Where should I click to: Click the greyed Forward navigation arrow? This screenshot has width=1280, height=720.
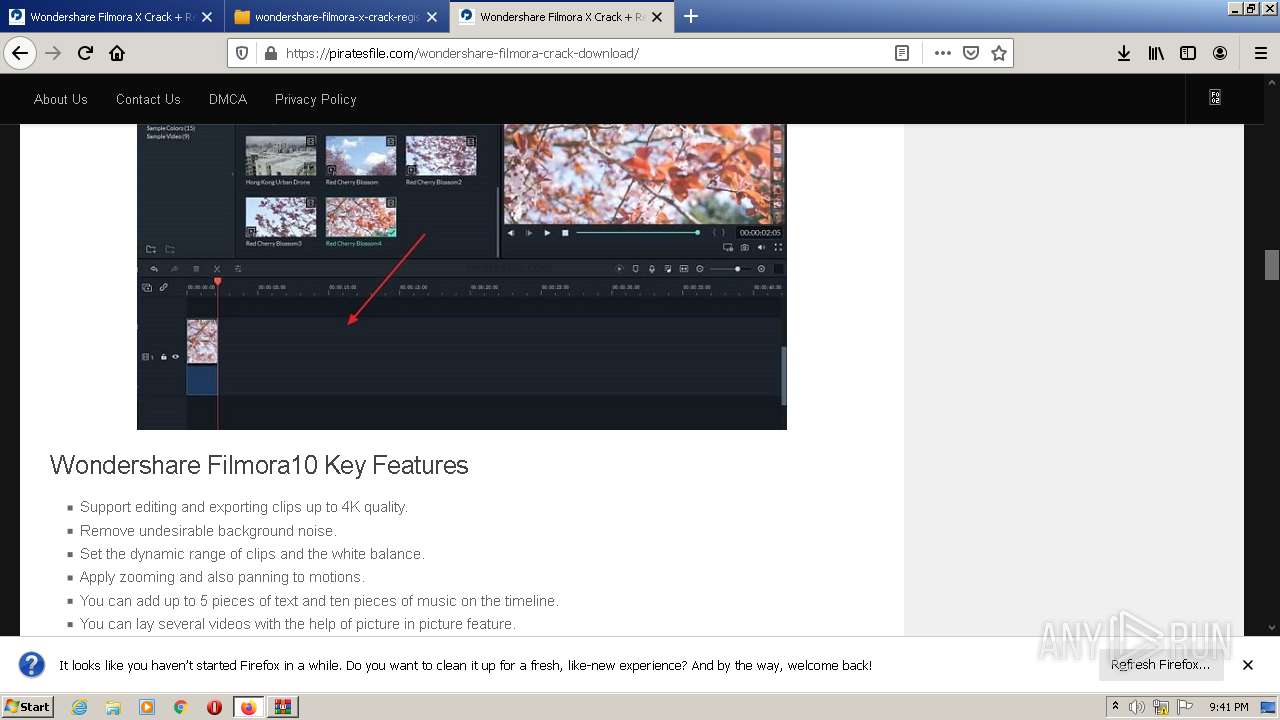click(53, 53)
